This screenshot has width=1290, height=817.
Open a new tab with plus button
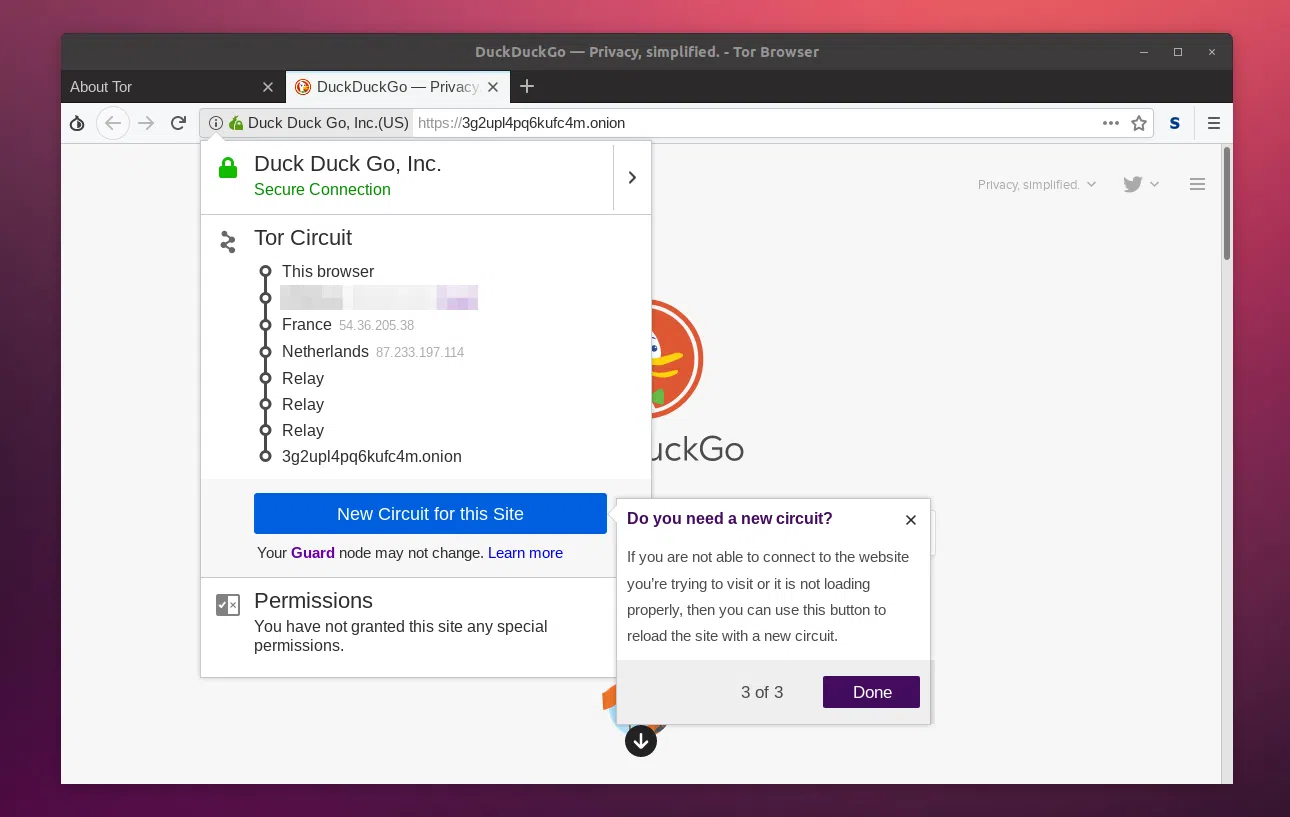pyautogui.click(x=527, y=87)
